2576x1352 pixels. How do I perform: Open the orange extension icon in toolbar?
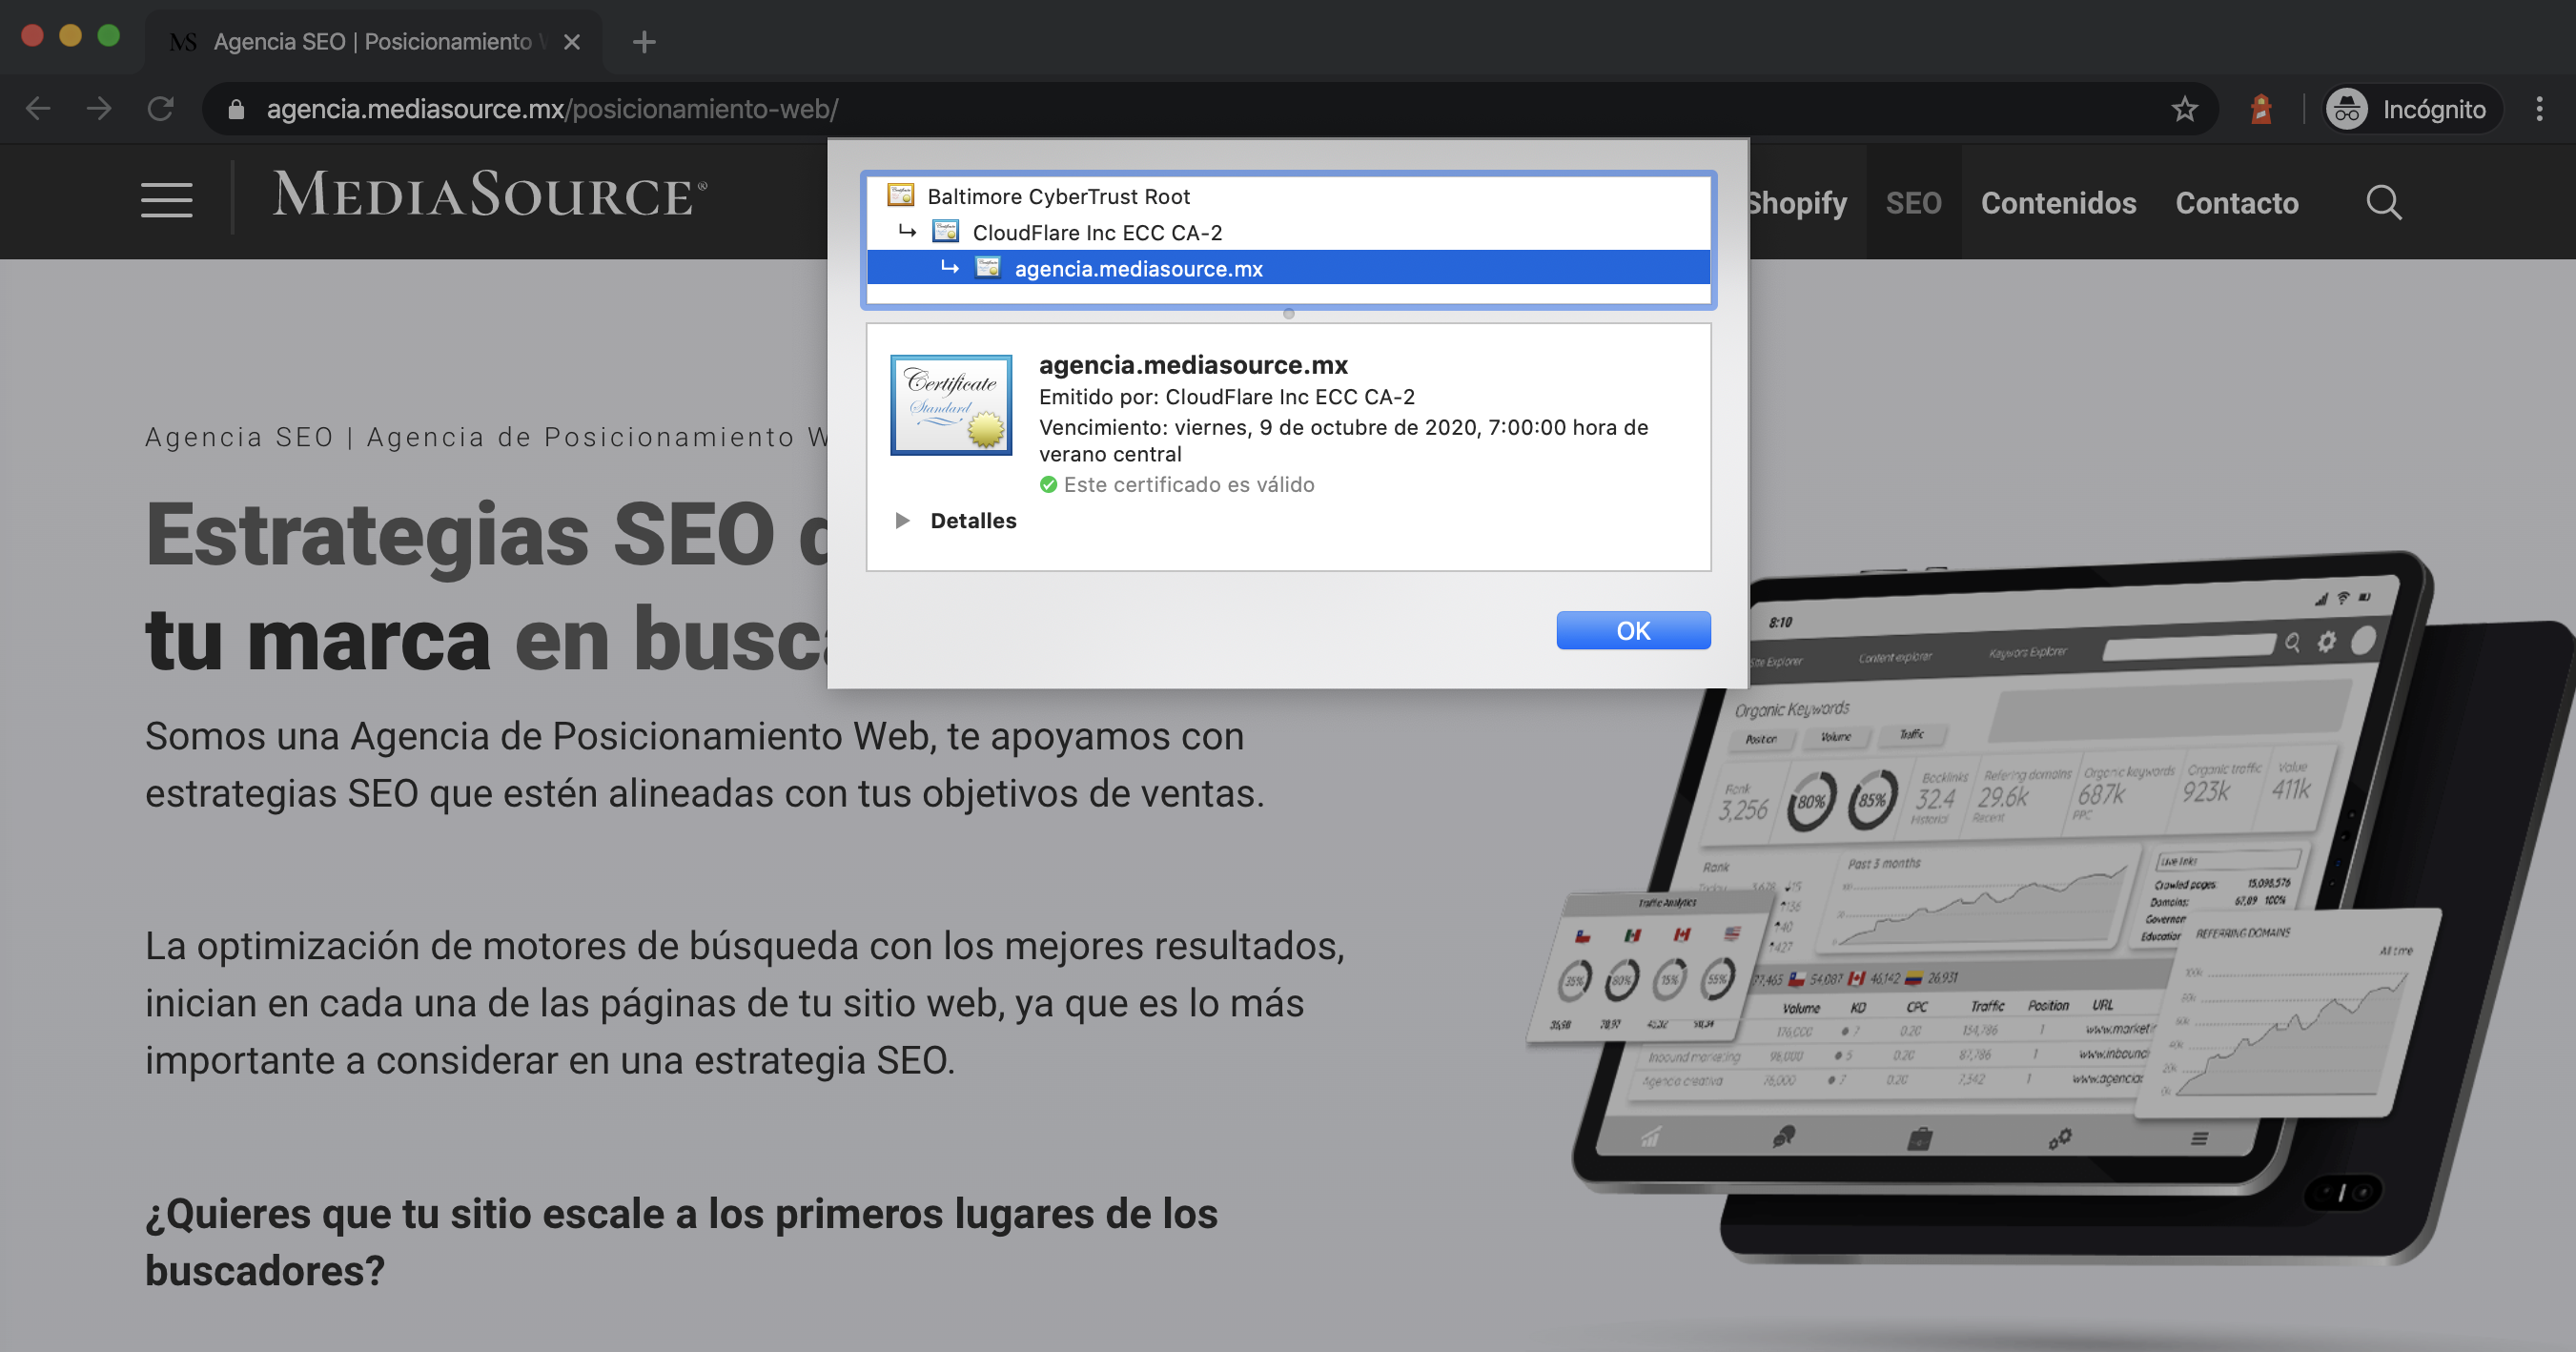coord(2261,109)
